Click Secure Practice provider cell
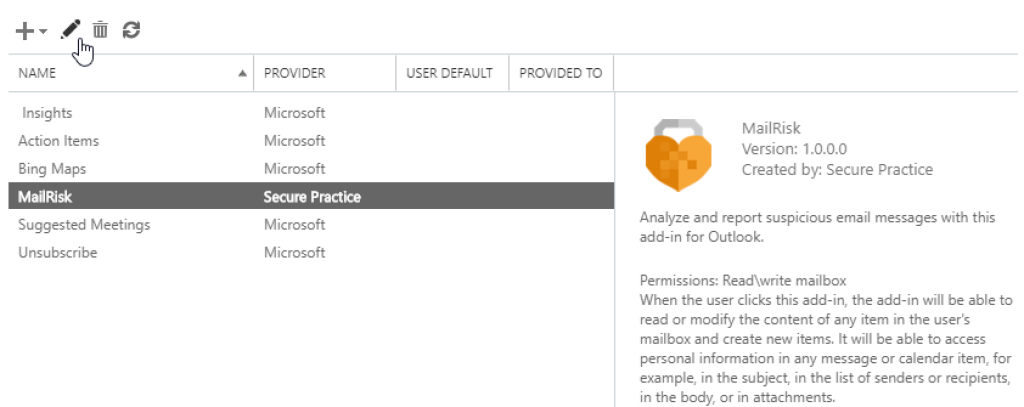The width and height of the screenshot is (1024, 407). [x=312, y=197]
